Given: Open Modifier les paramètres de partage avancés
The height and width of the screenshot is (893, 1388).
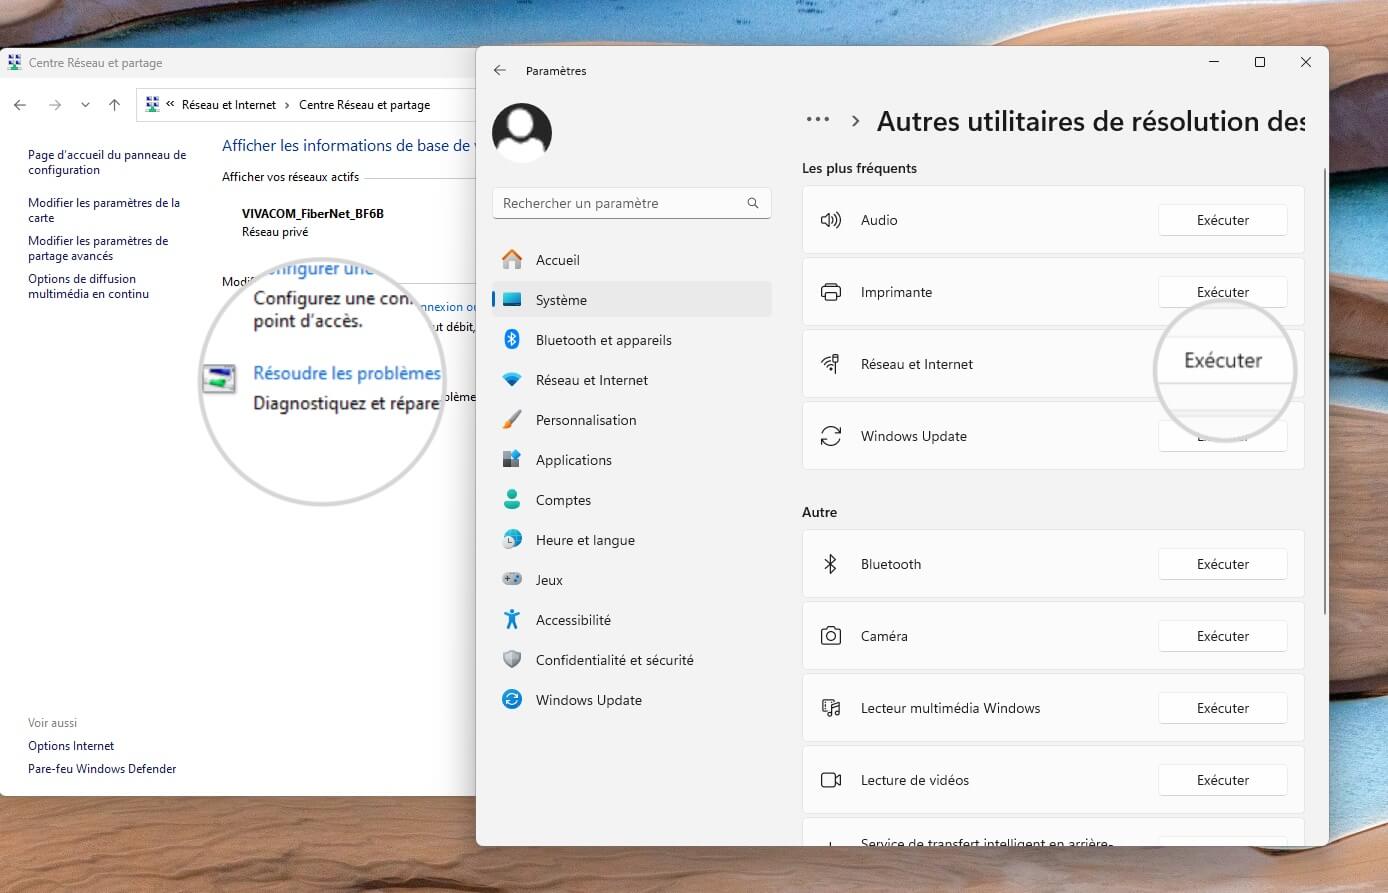Looking at the screenshot, I should (x=98, y=248).
